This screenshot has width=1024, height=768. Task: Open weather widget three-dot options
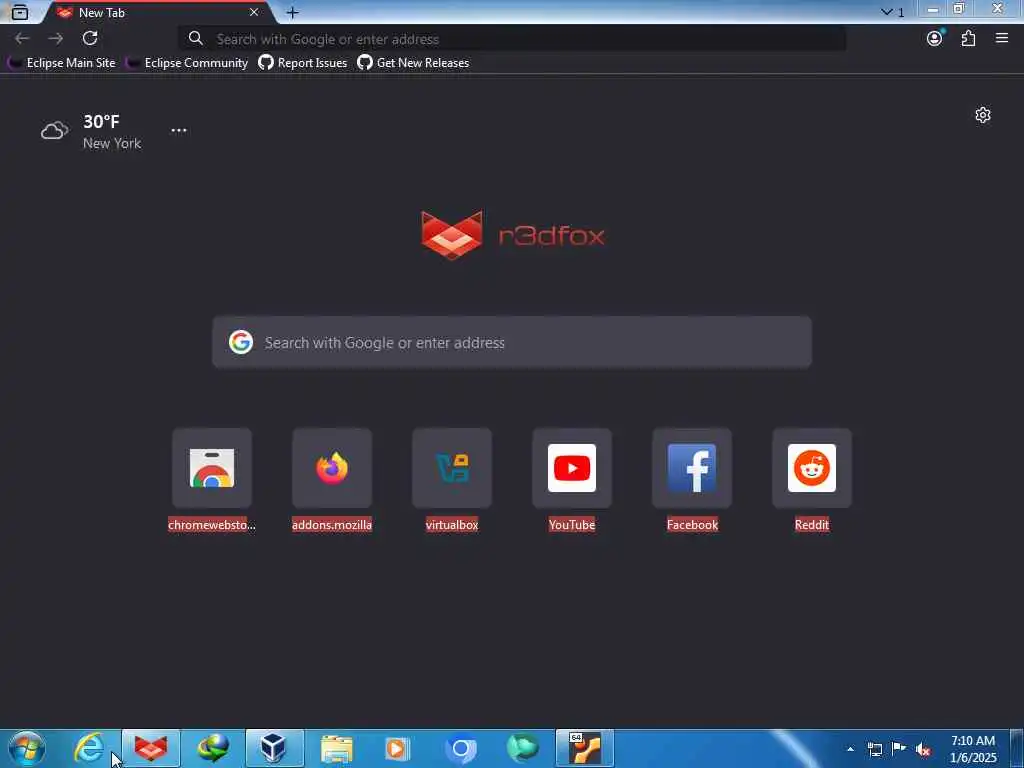[179, 130]
